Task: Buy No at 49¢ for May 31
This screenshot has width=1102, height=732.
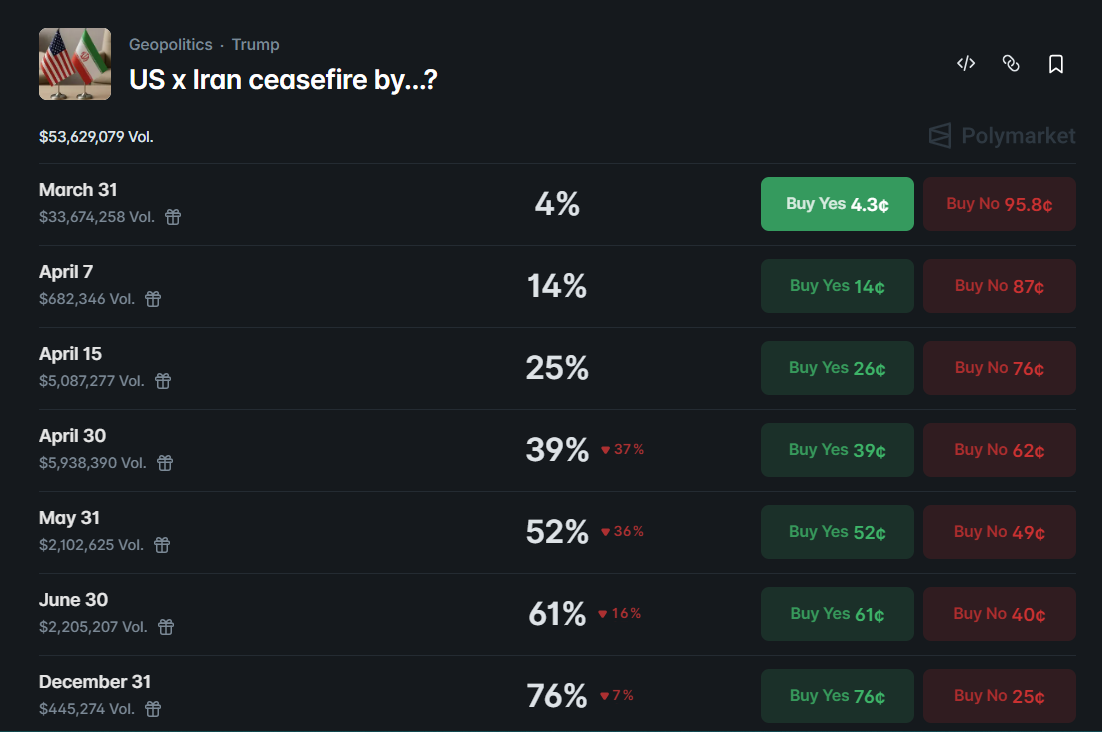Action: coord(999,531)
